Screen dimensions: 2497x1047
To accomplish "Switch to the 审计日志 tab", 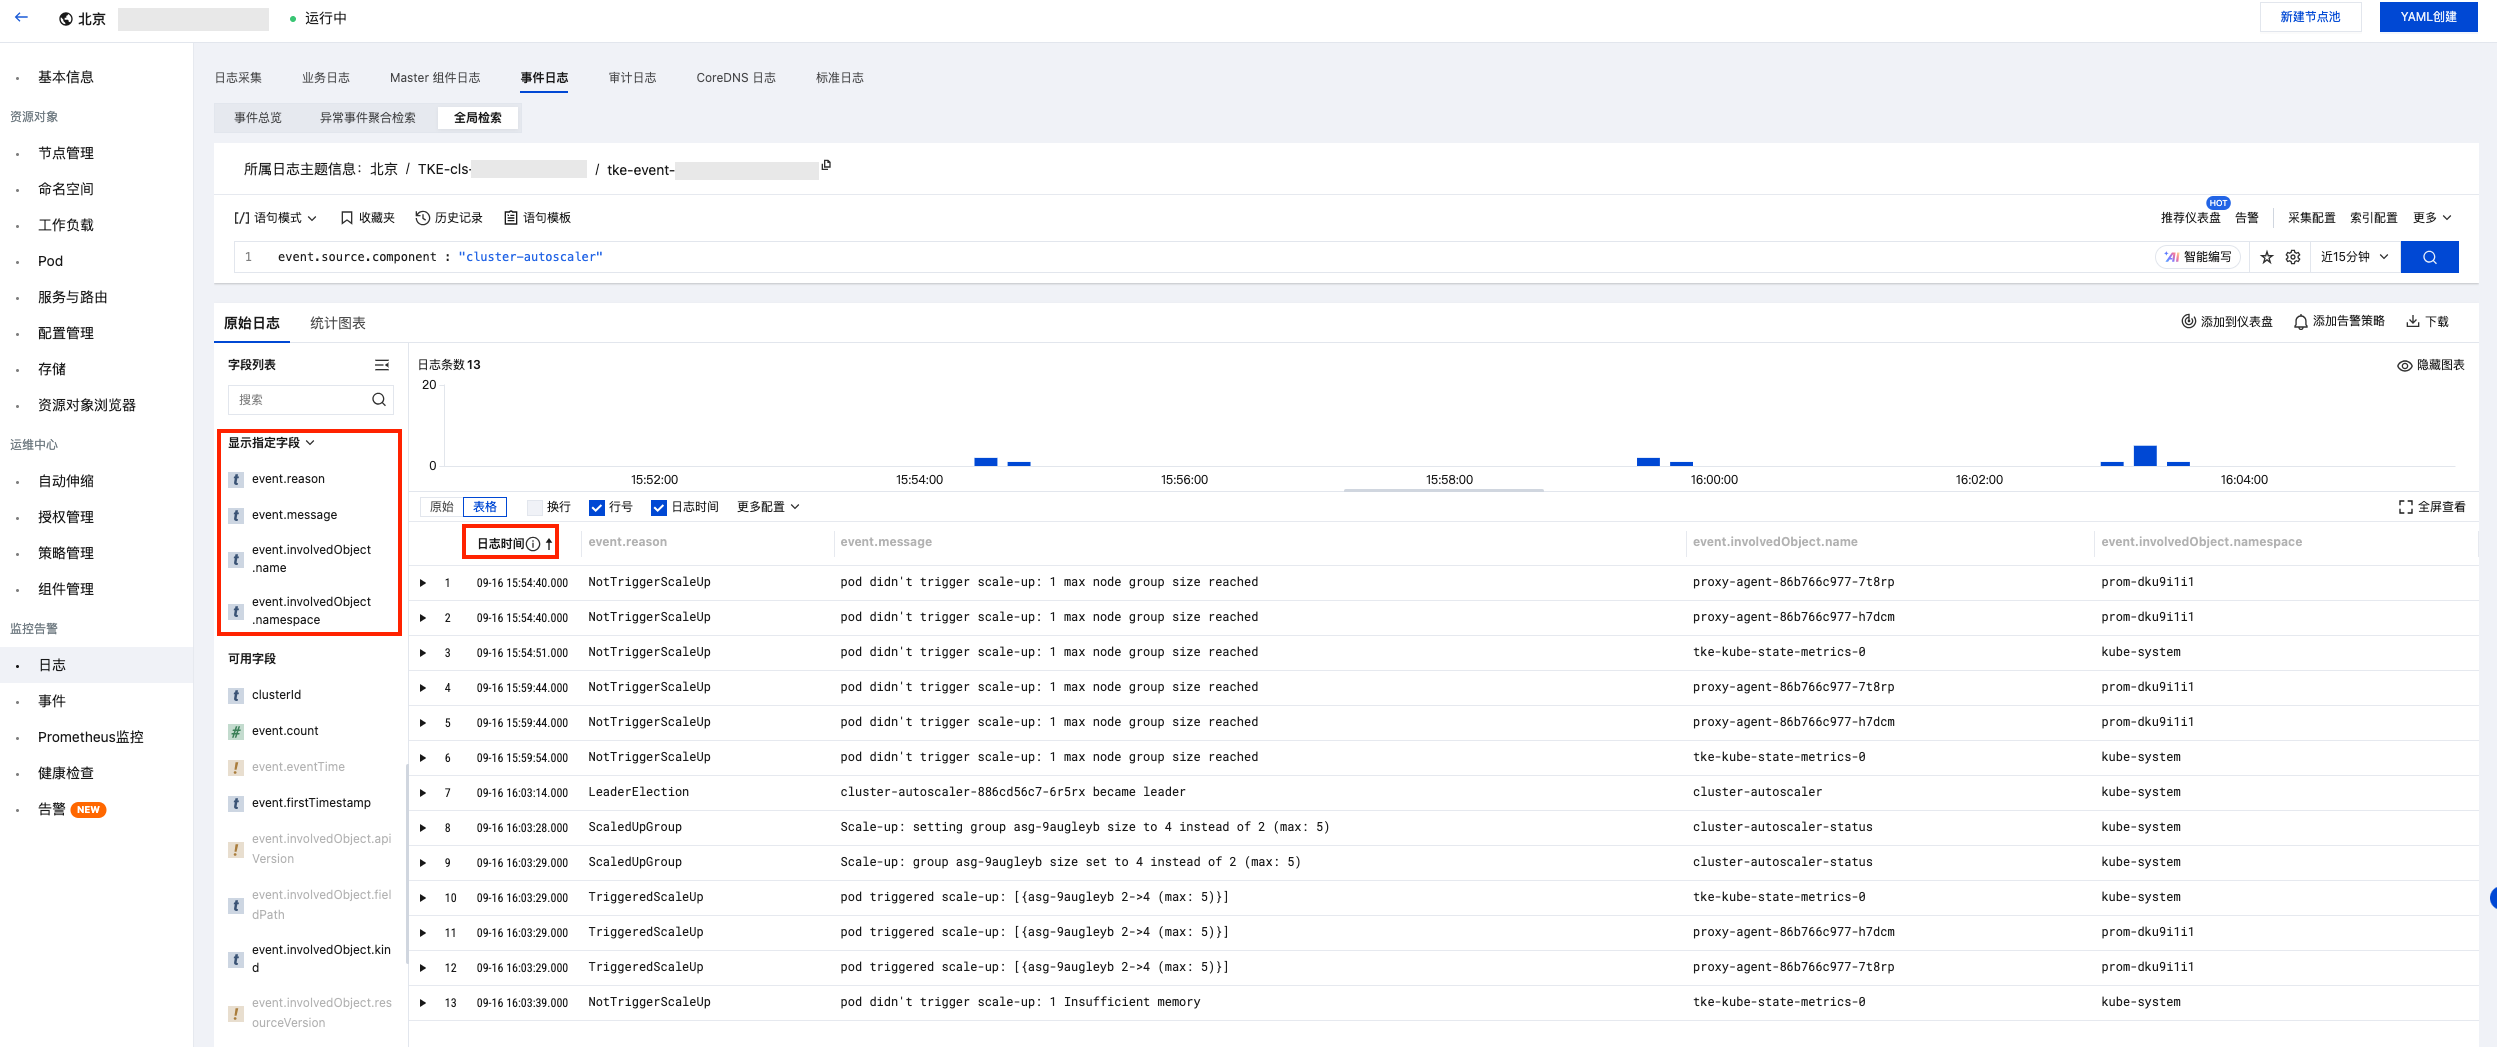I will coord(632,78).
